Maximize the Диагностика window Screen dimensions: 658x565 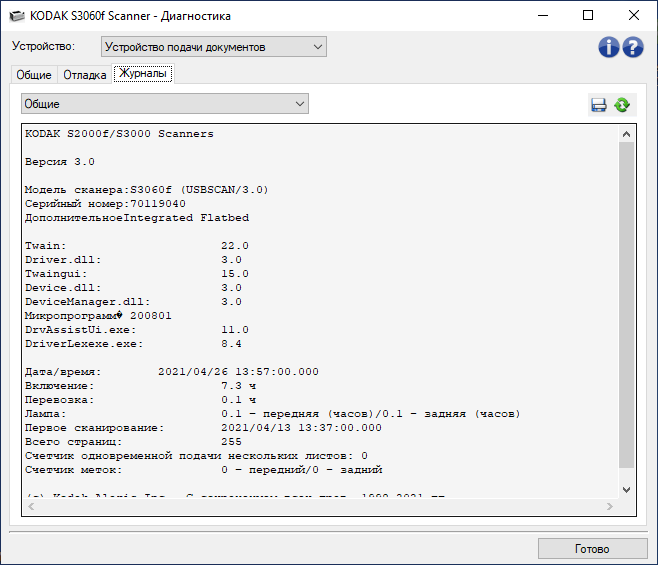point(588,16)
